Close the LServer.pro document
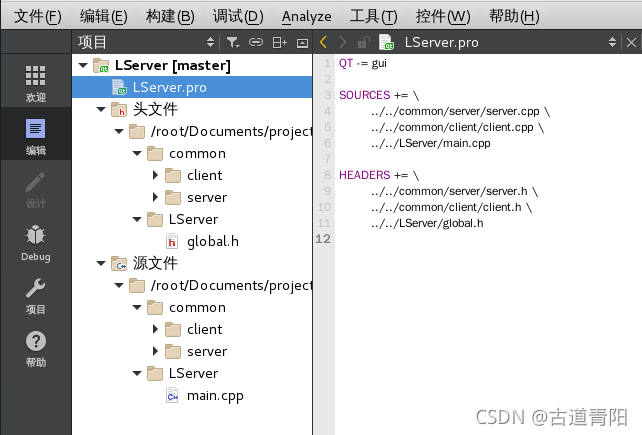642x435 pixels. [631, 42]
